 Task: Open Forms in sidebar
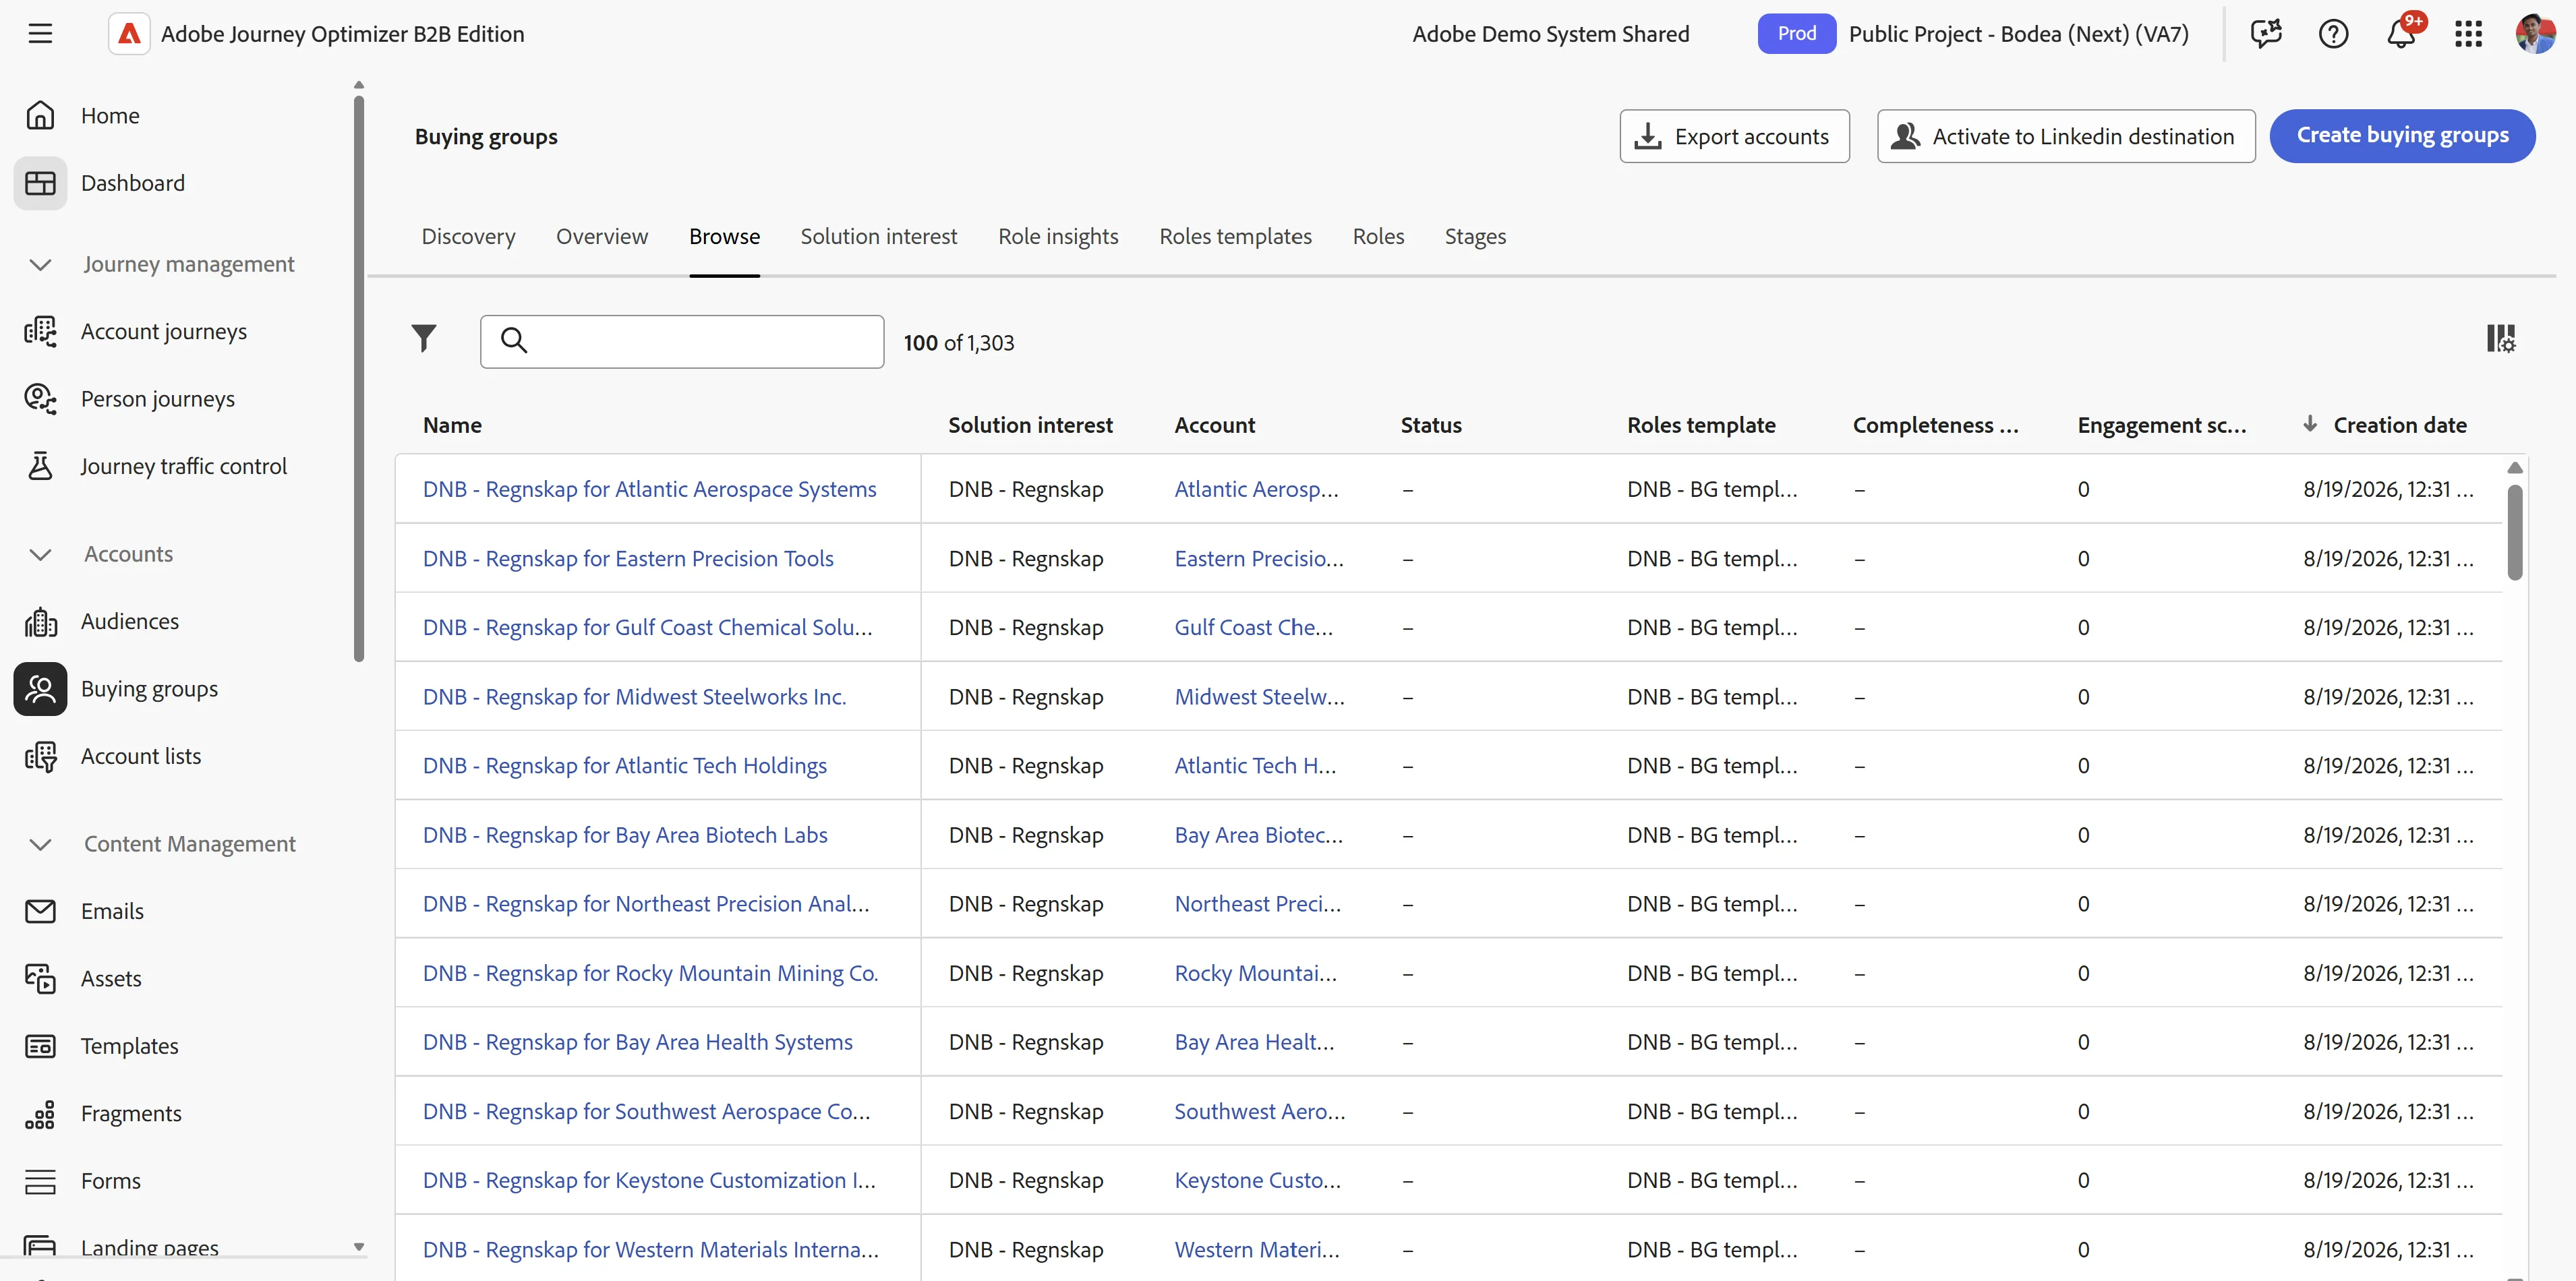point(110,1181)
